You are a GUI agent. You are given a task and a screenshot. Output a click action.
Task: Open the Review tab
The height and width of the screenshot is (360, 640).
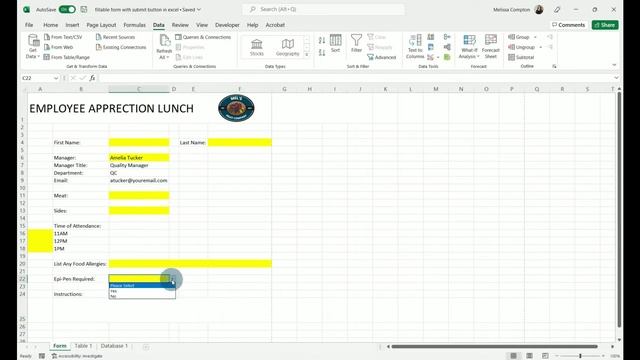pyautogui.click(x=180, y=25)
